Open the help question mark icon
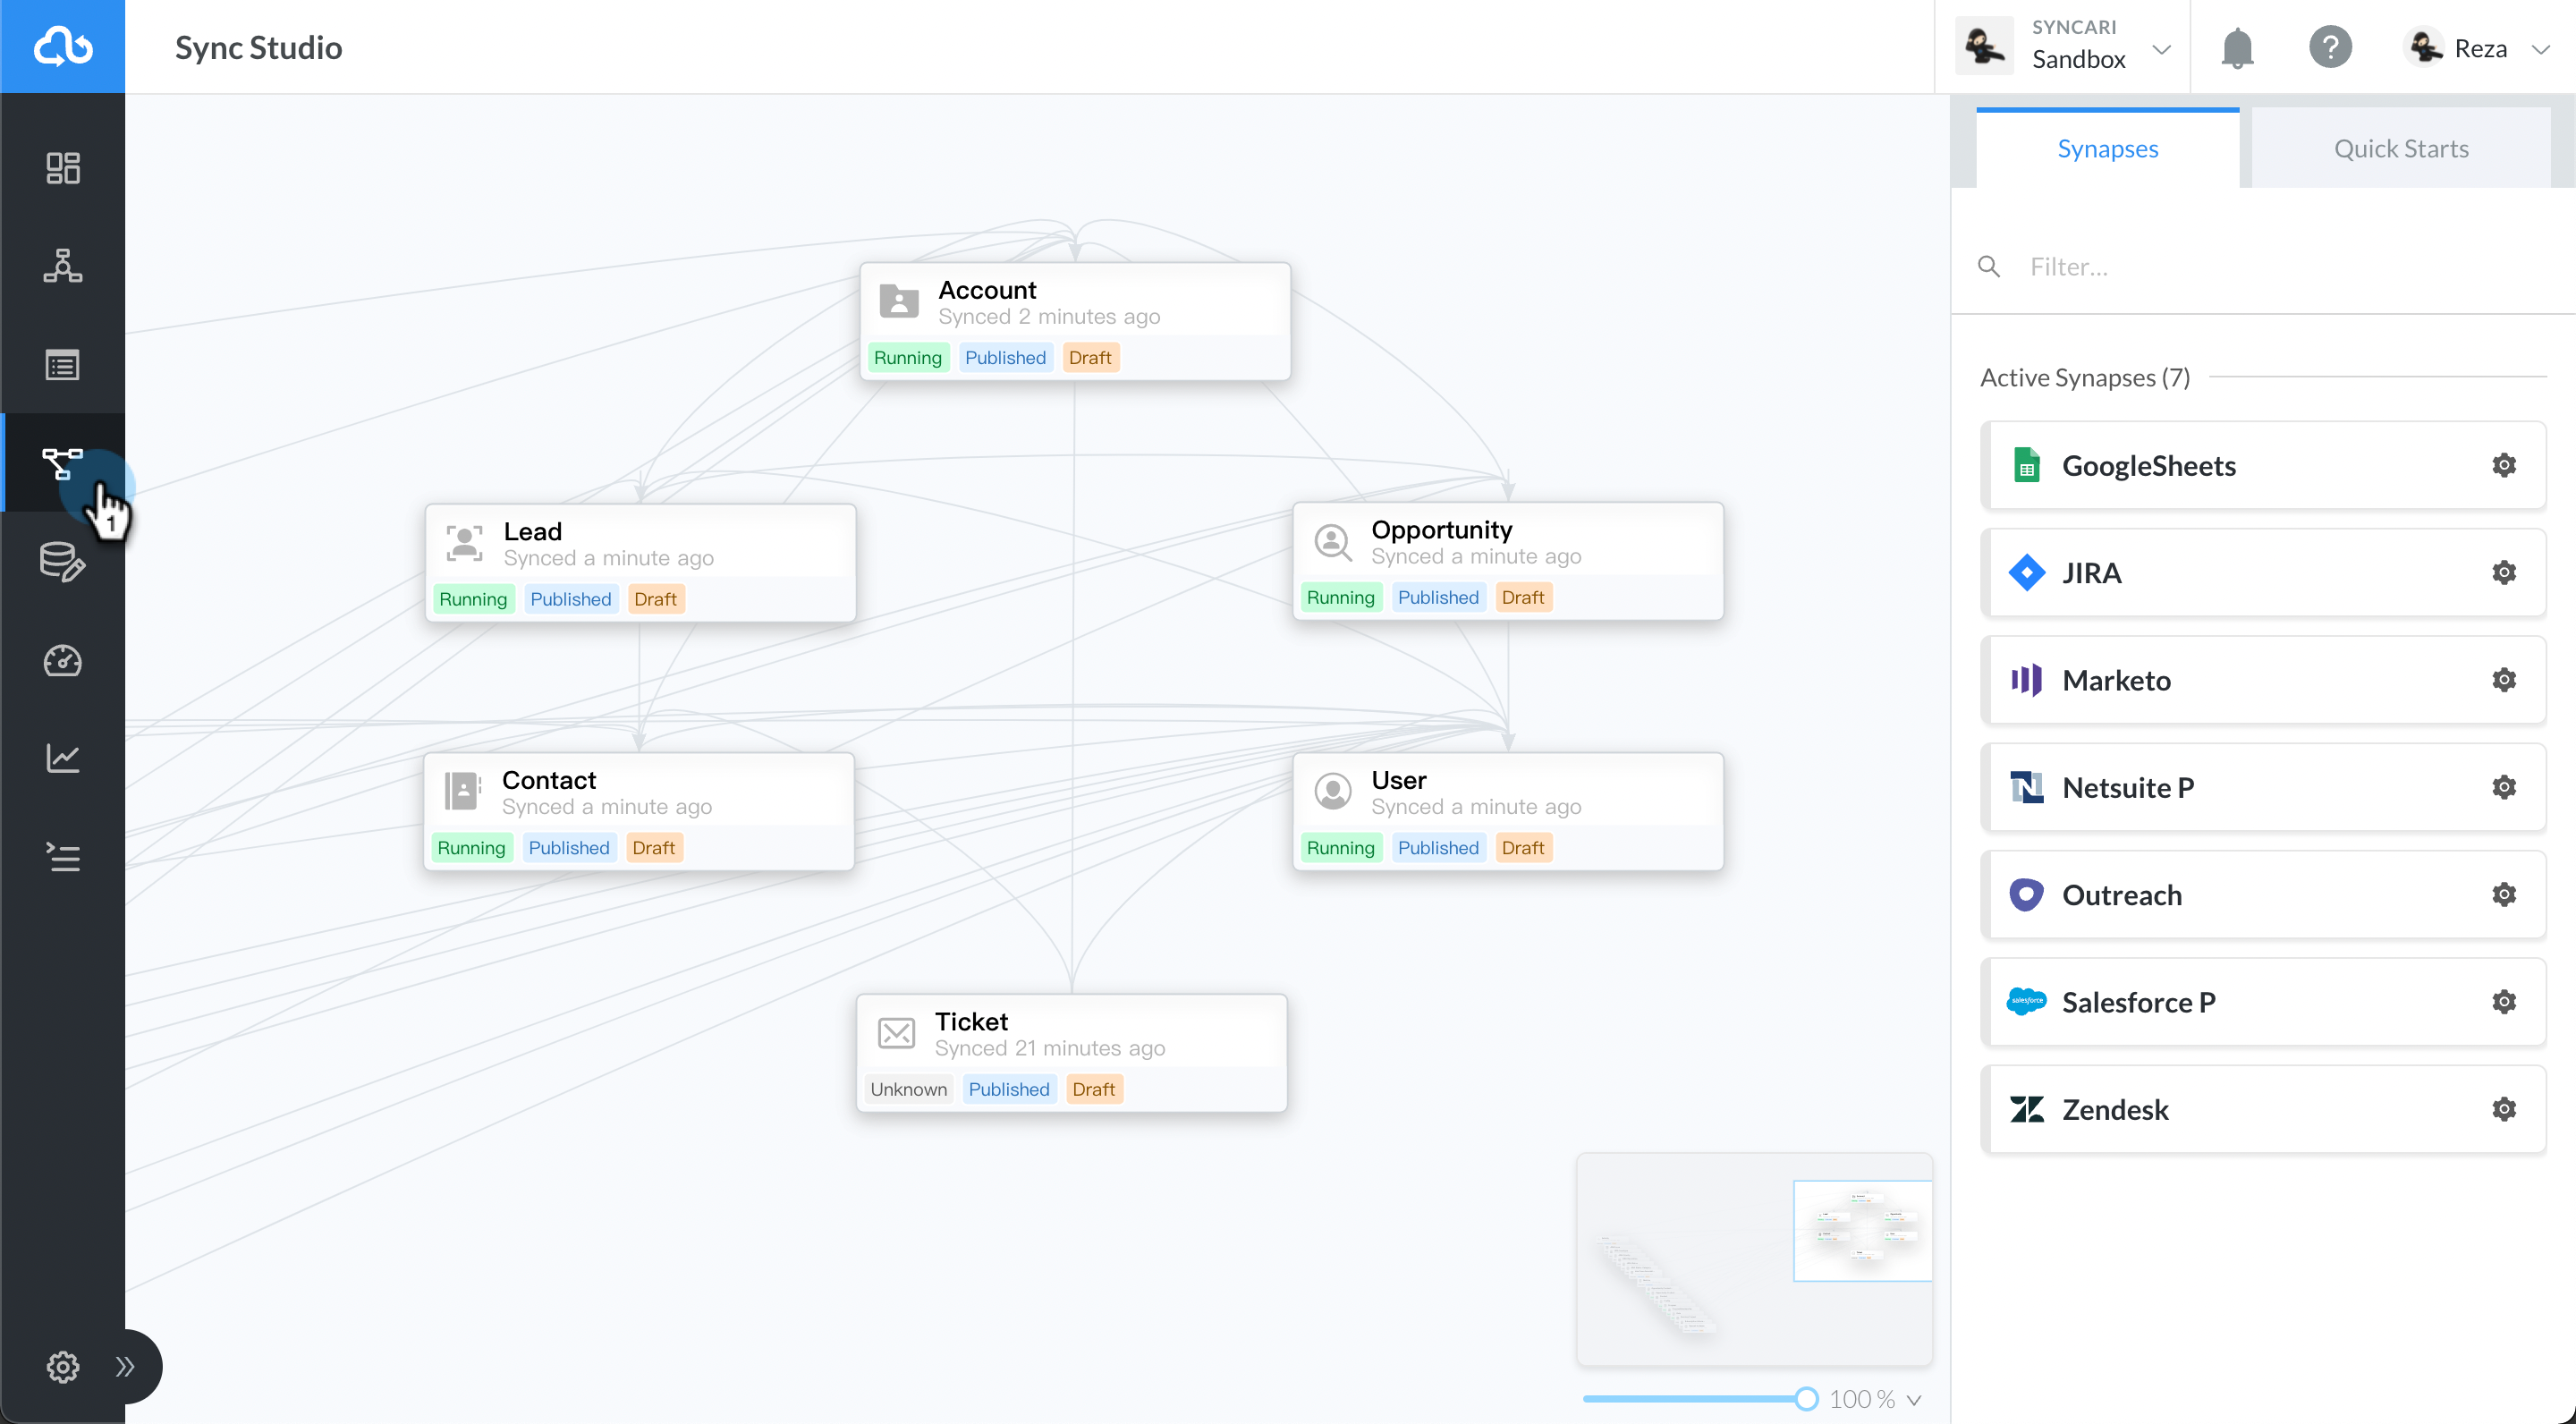Viewport: 2576px width, 1424px height. coord(2331,47)
